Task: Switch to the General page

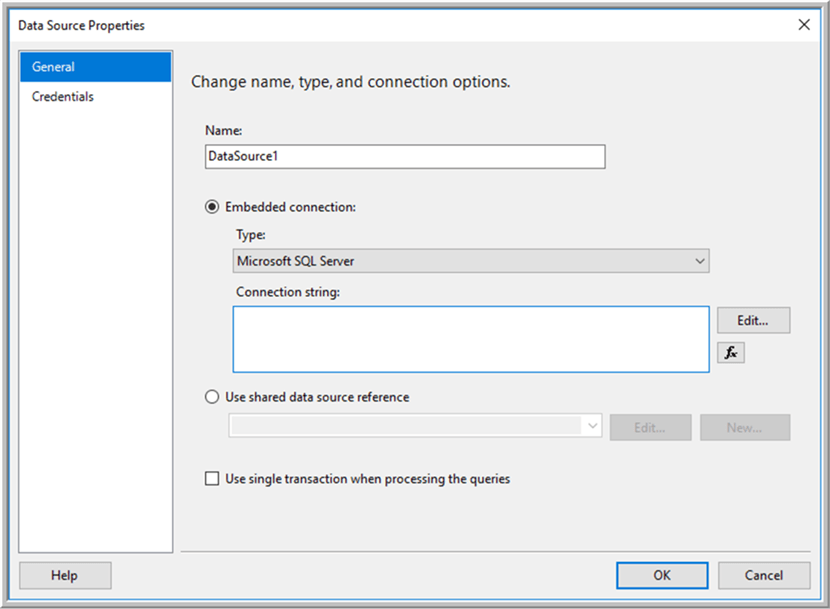Action: [x=96, y=67]
